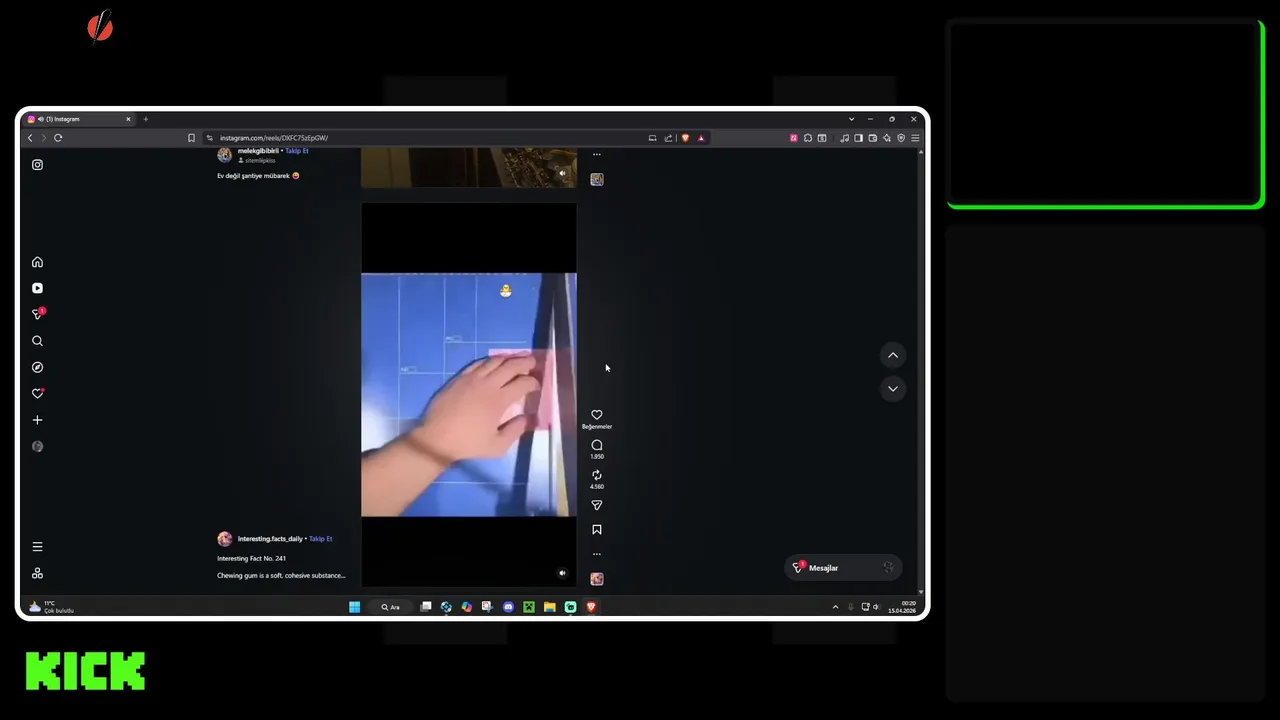
Task: Save the reel with bookmark icon
Action: 597,530
